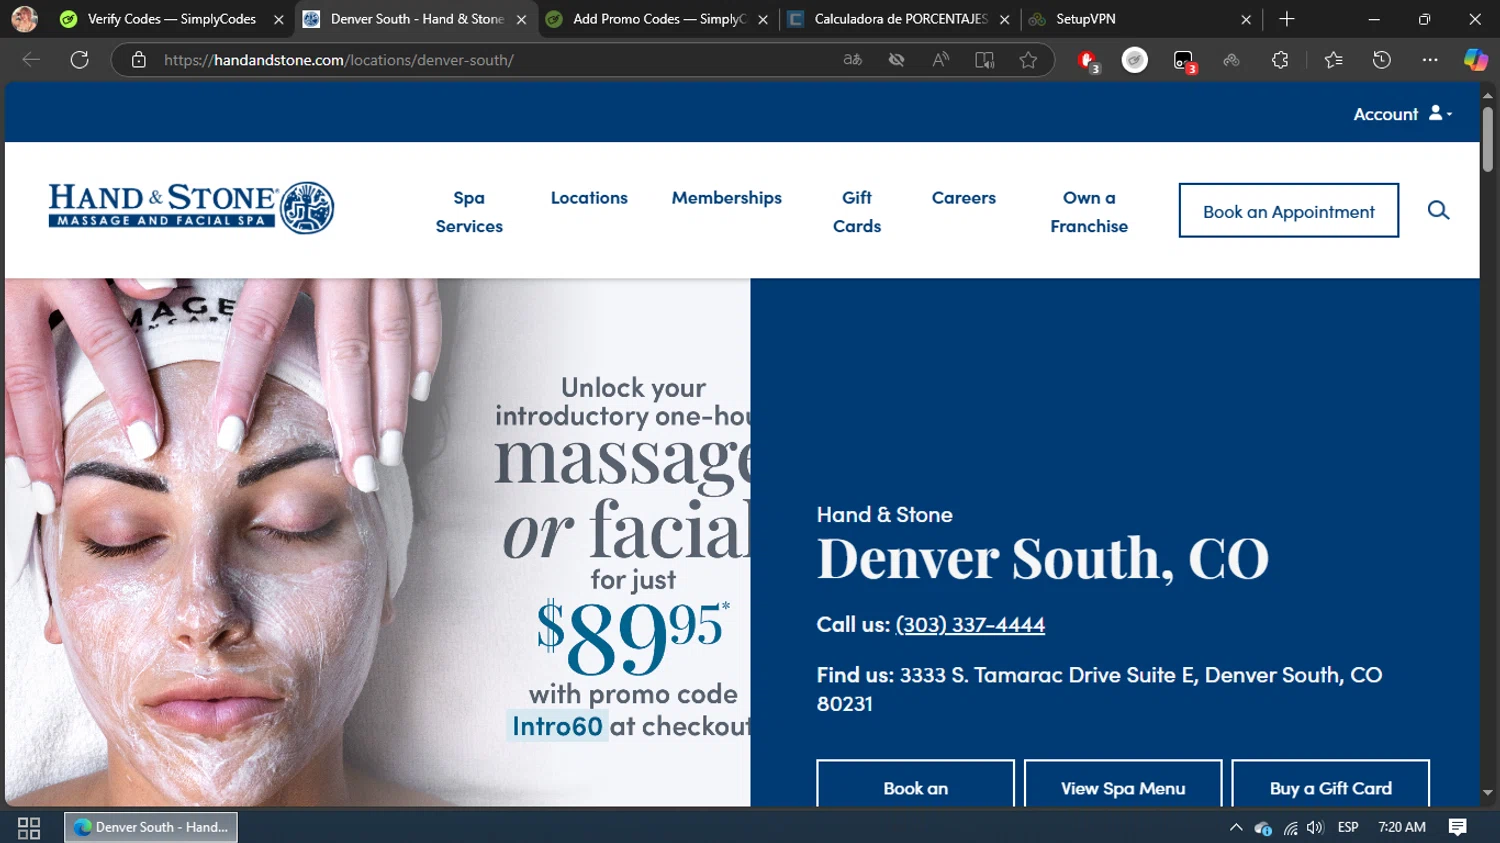Open Favorites list icon
1500x843 pixels.
pos(1333,60)
